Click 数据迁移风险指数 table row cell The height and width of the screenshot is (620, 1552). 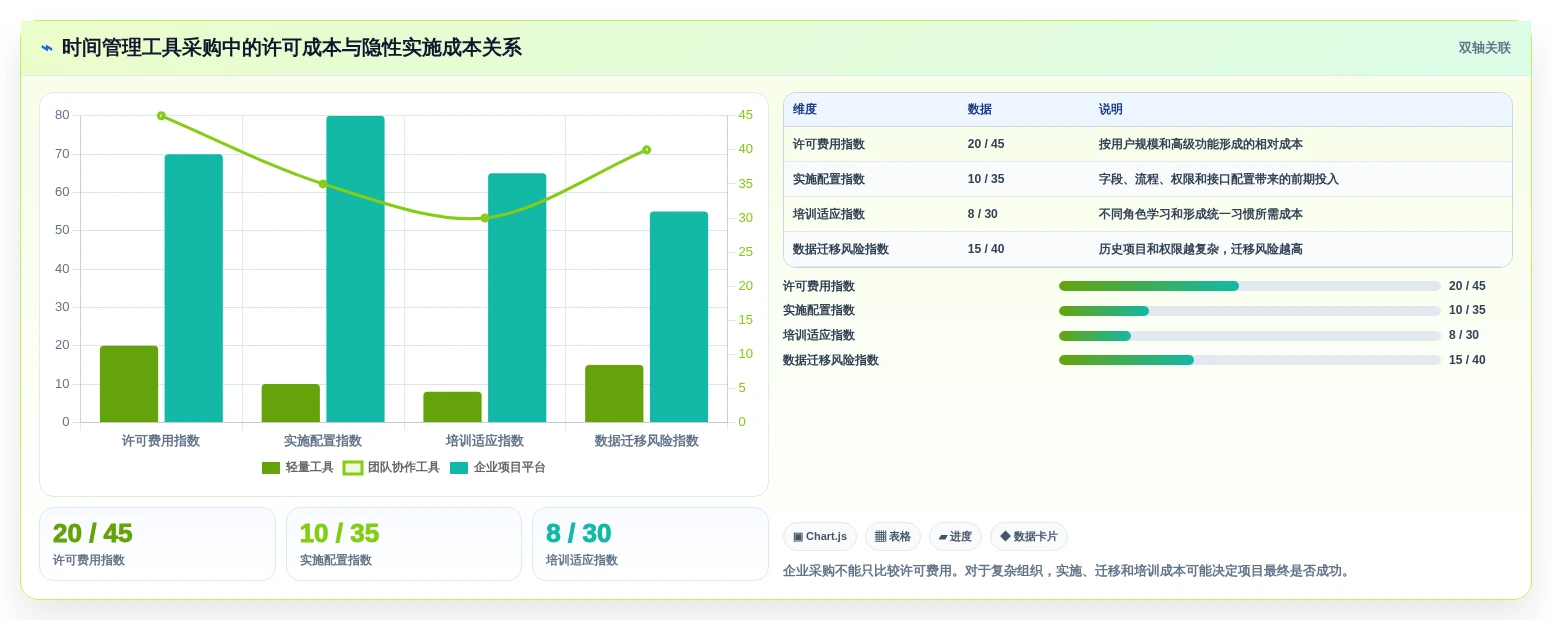point(841,250)
